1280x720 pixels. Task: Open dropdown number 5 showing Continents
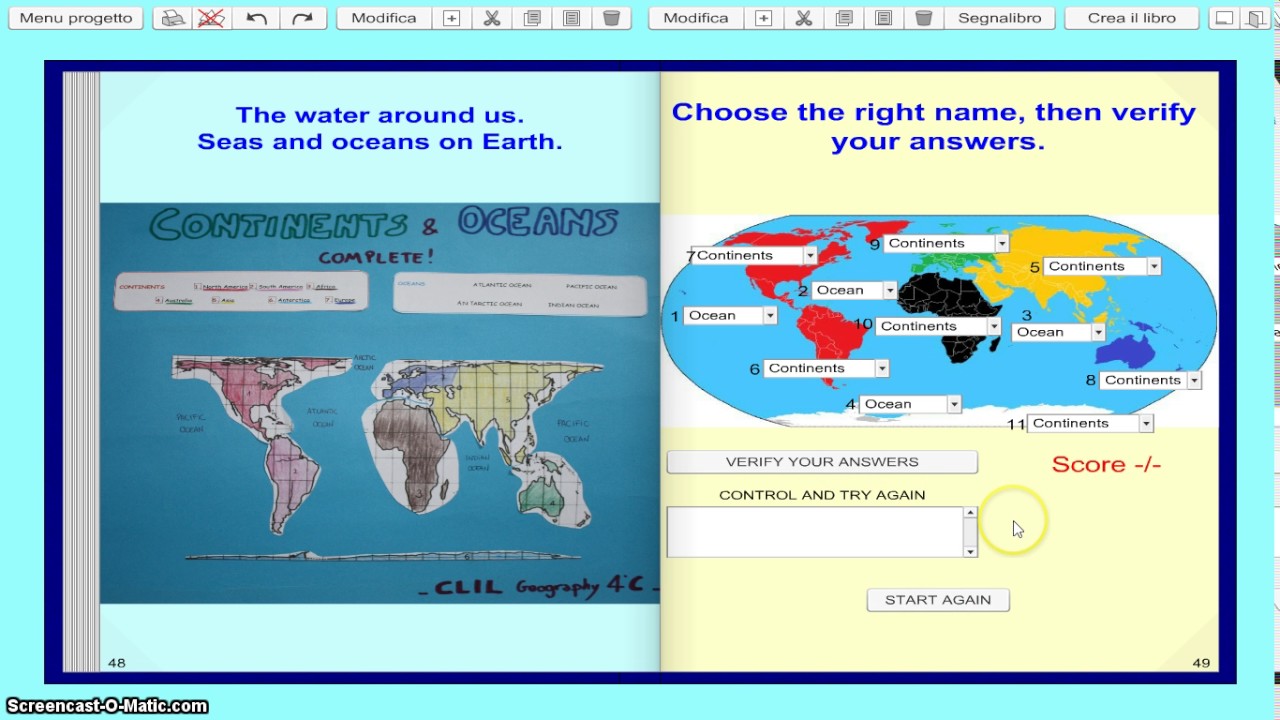(1102, 266)
